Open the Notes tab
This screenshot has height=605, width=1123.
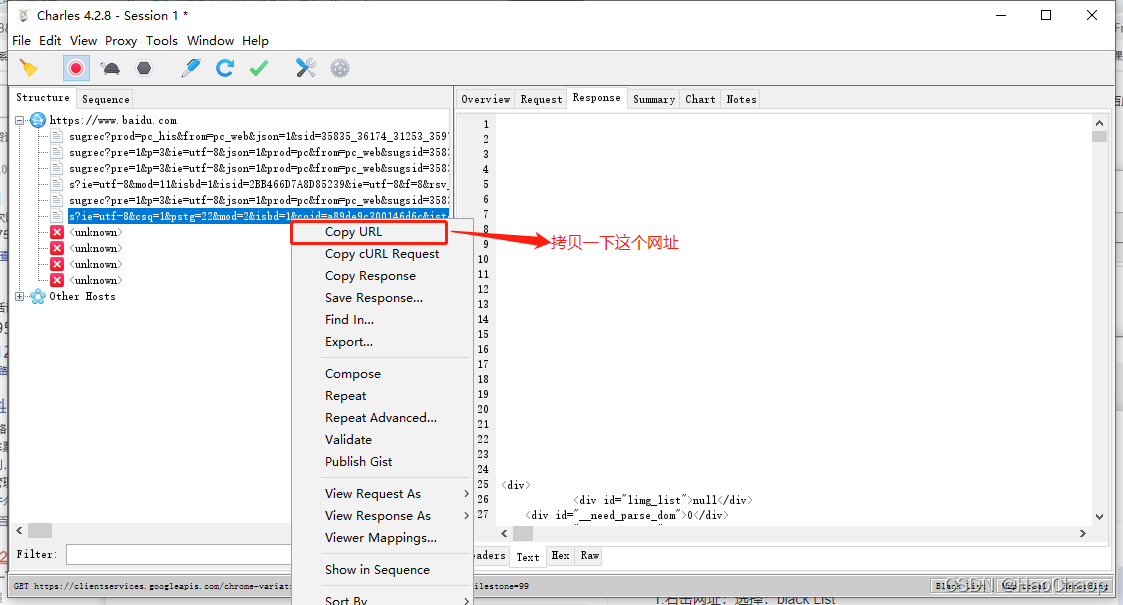click(741, 100)
